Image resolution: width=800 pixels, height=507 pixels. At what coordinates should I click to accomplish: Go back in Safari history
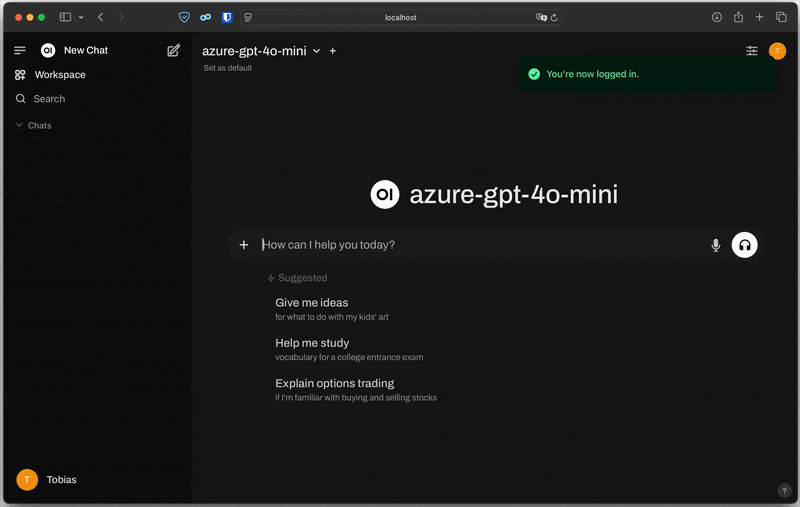click(x=101, y=17)
